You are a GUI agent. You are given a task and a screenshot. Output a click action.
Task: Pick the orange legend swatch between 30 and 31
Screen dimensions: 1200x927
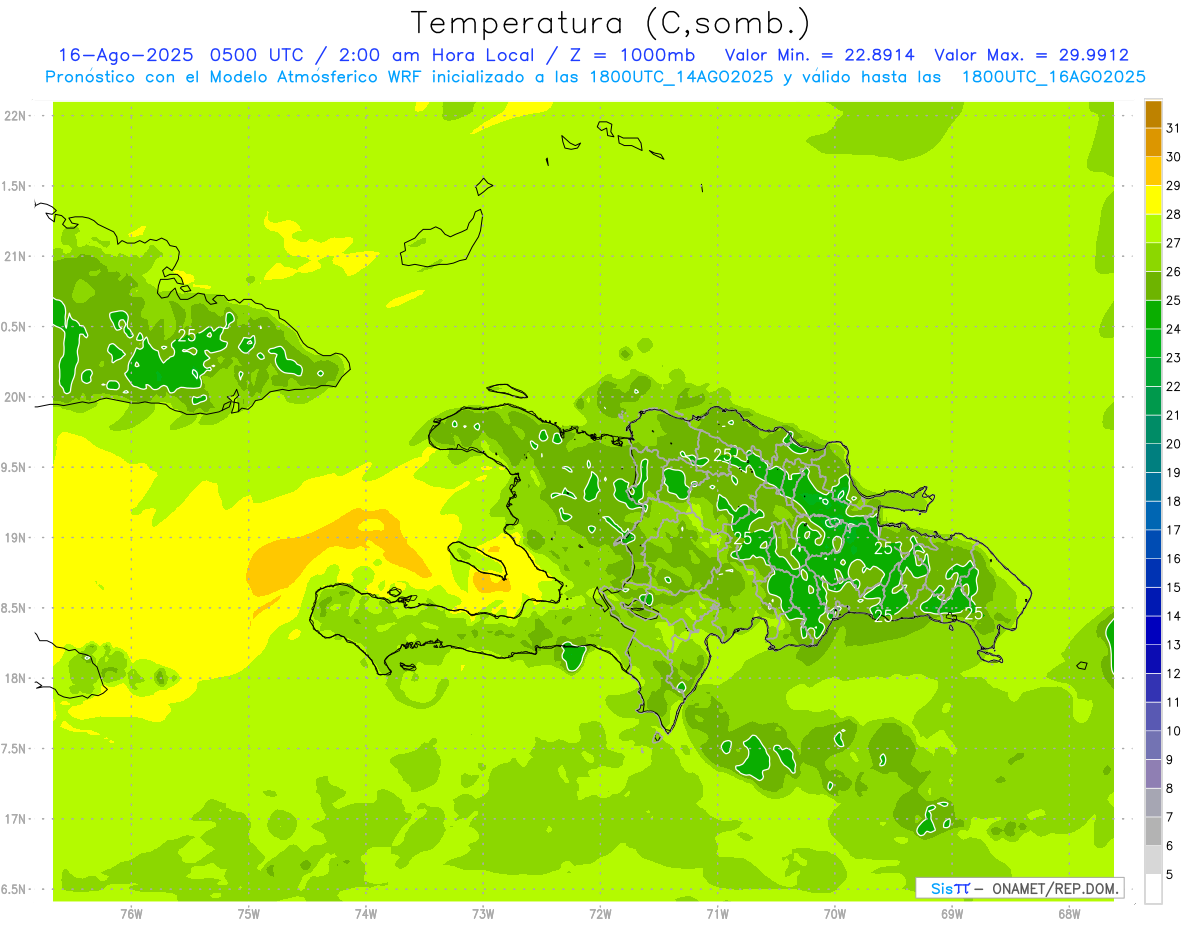1153,143
